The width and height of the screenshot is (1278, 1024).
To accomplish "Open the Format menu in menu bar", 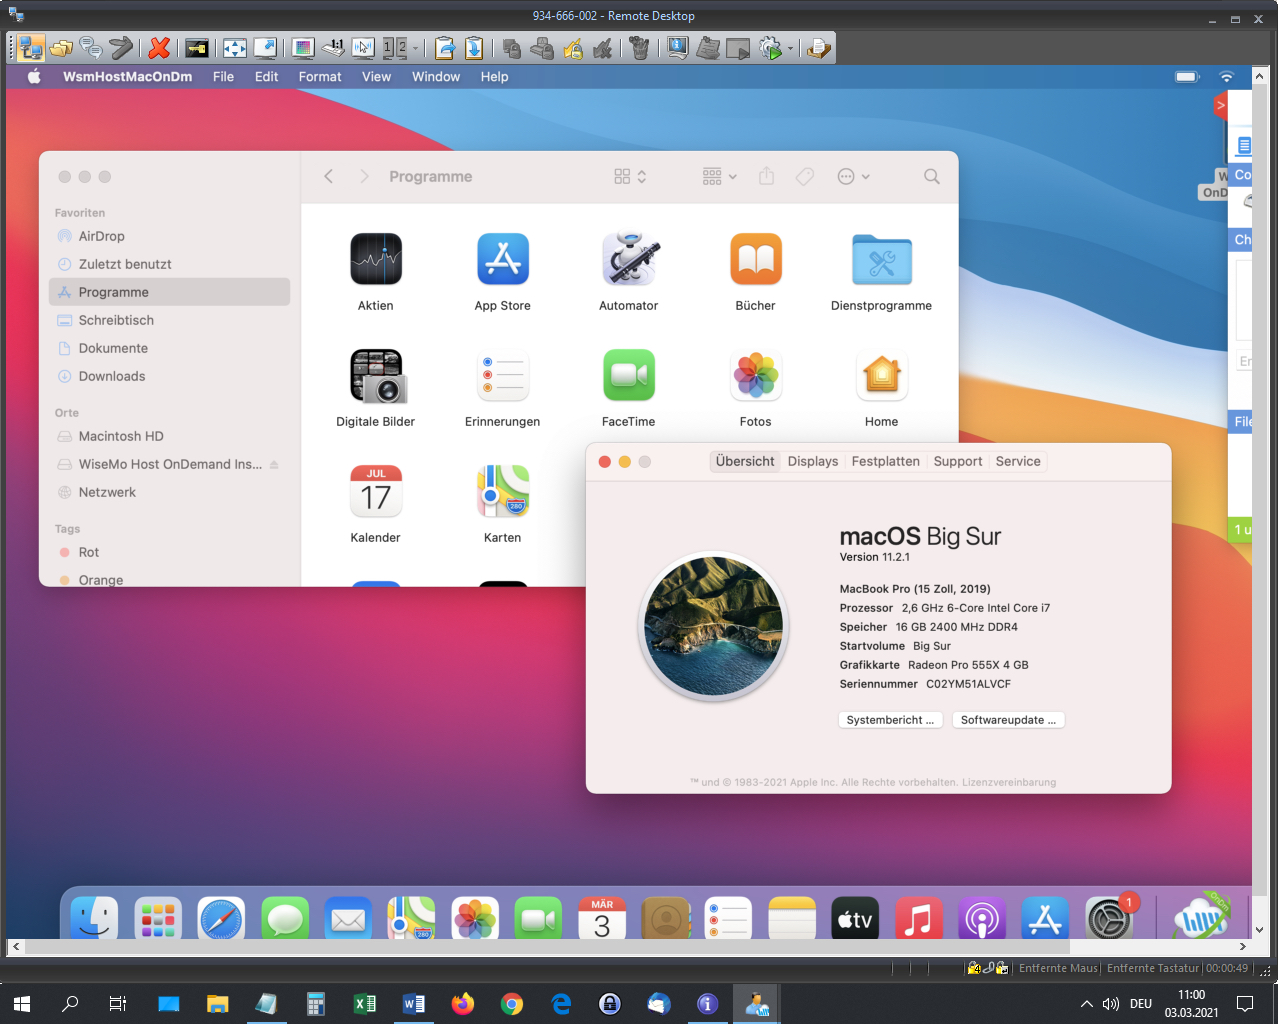I will click(319, 77).
